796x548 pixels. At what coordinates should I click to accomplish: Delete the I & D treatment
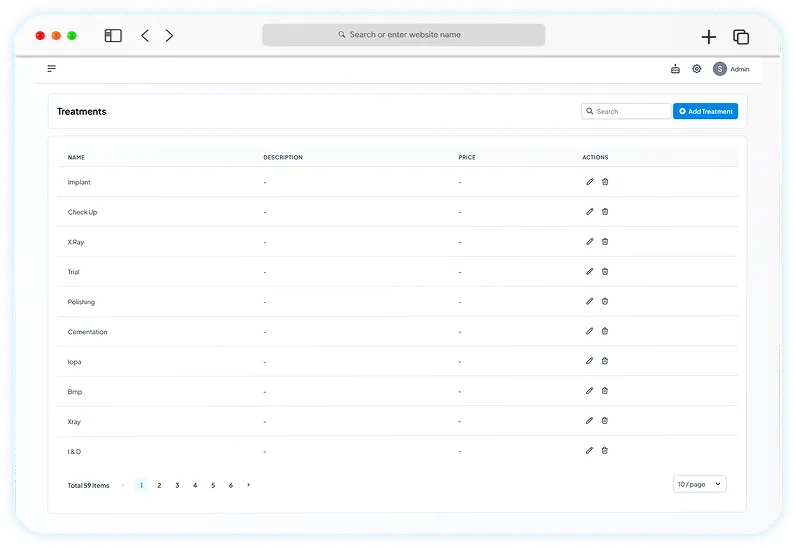605,450
